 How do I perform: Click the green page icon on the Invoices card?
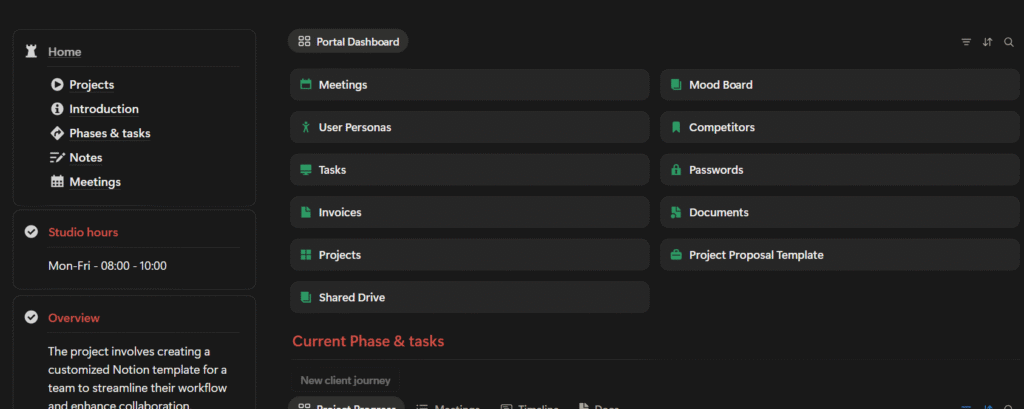point(305,212)
